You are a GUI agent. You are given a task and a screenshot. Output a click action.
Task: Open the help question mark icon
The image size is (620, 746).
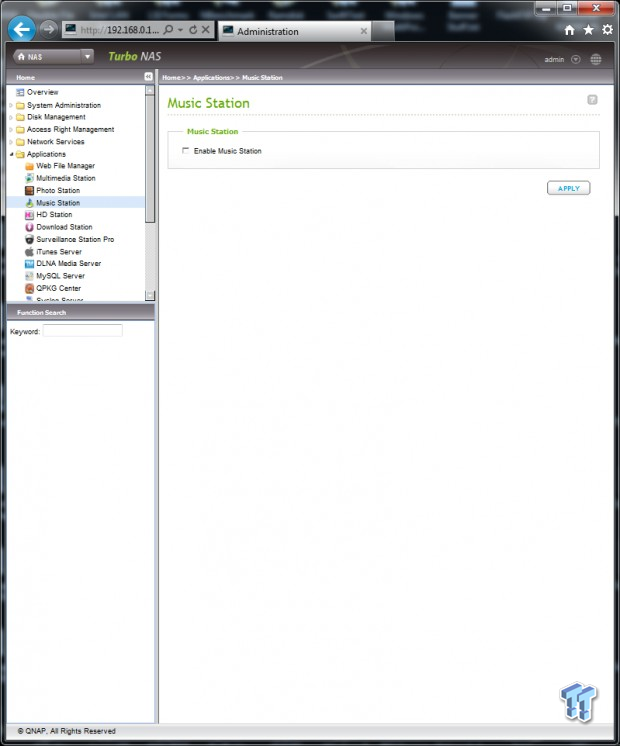pyautogui.click(x=592, y=99)
